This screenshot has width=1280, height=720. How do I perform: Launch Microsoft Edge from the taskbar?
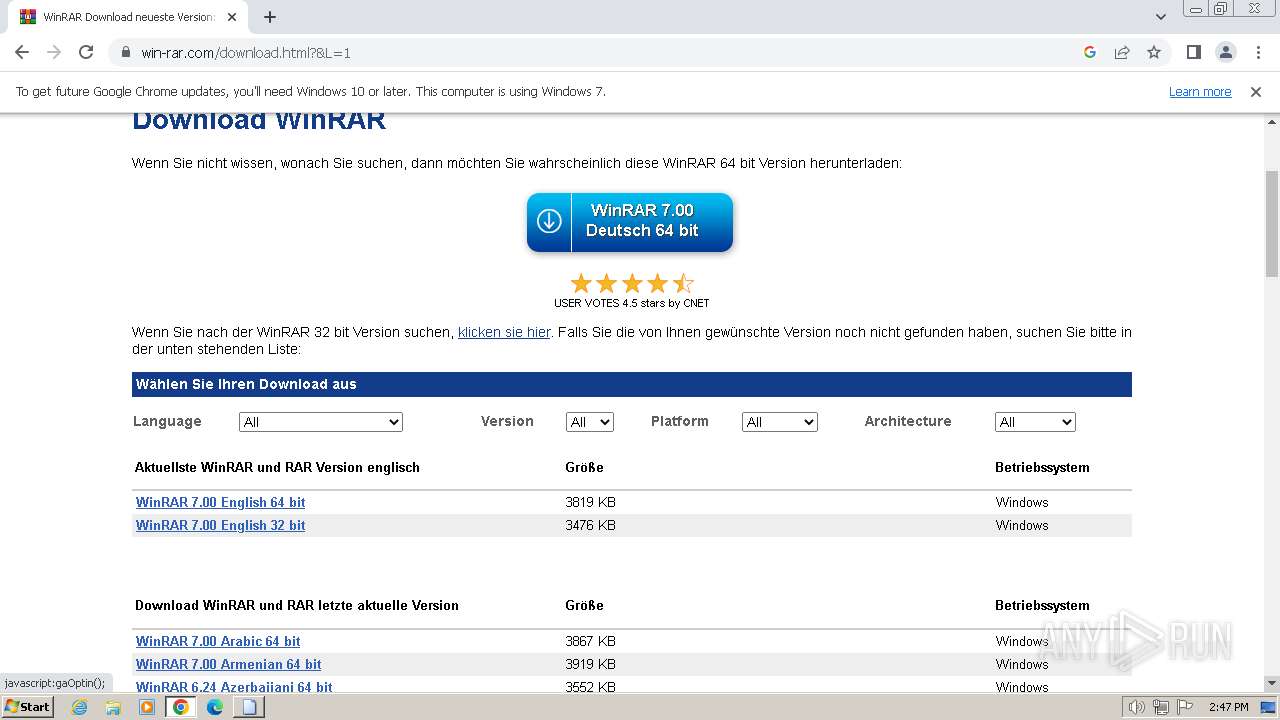click(x=215, y=707)
